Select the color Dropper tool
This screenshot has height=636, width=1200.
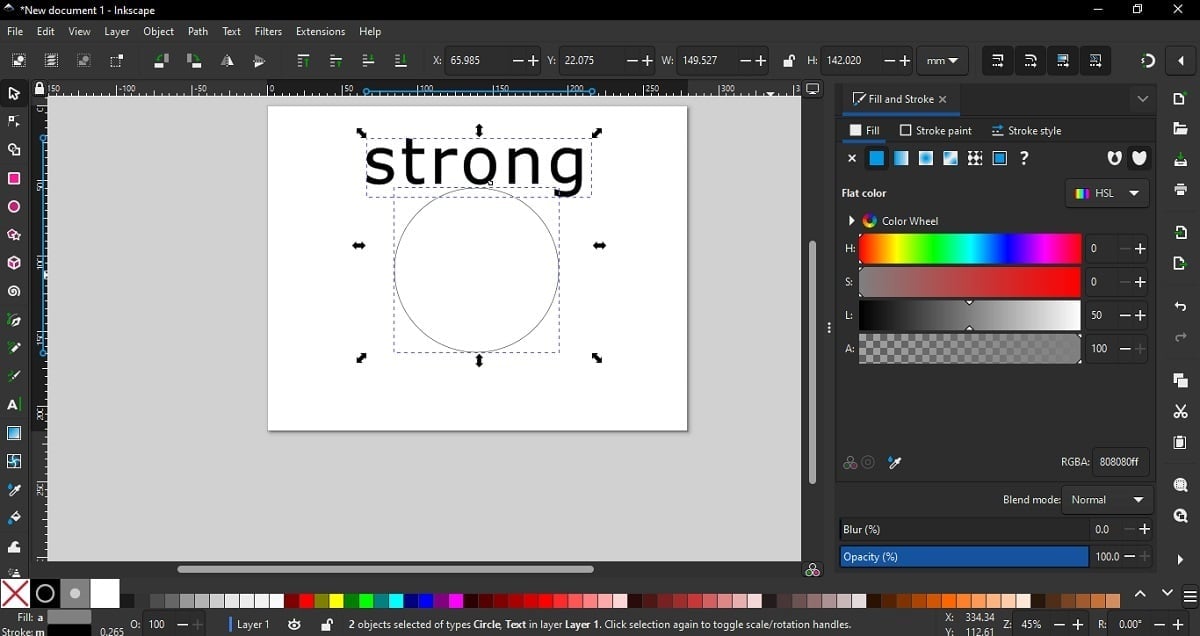[14, 490]
